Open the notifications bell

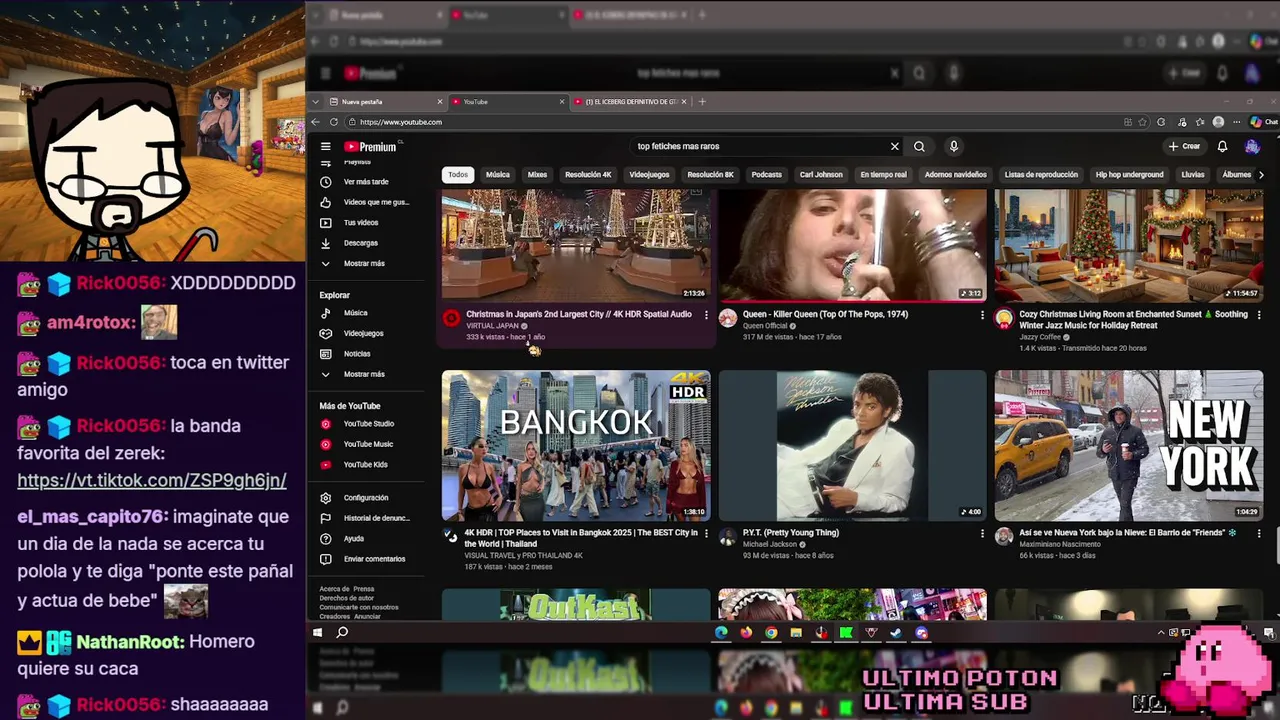click(1222, 146)
